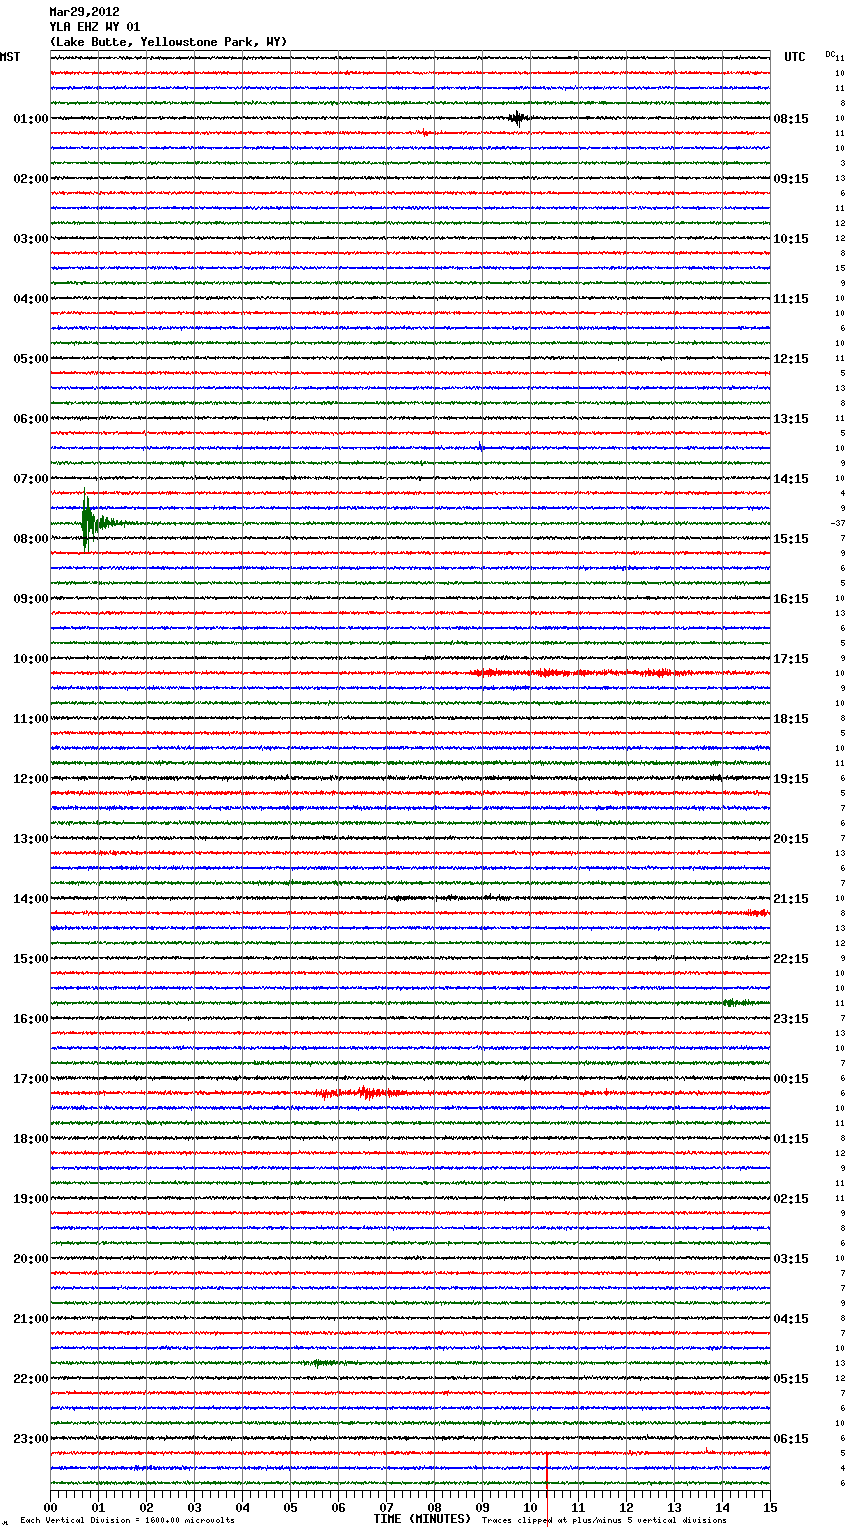Click minute 15 on the bottom axis
This screenshot has height=1534, width=850.
click(x=770, y=1507)
